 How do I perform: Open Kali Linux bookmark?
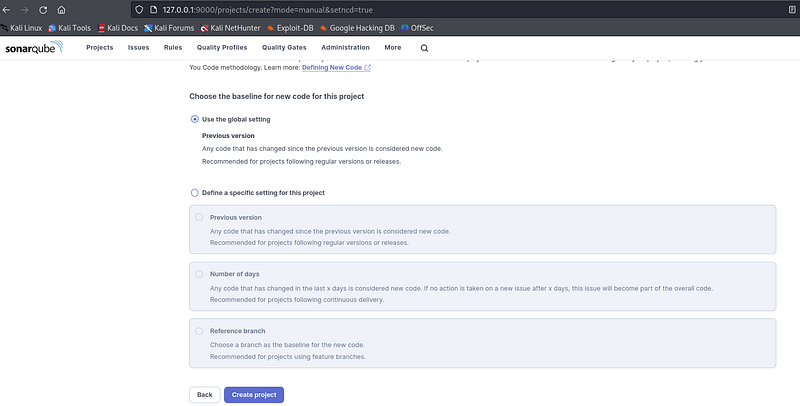tap(21, 28)
